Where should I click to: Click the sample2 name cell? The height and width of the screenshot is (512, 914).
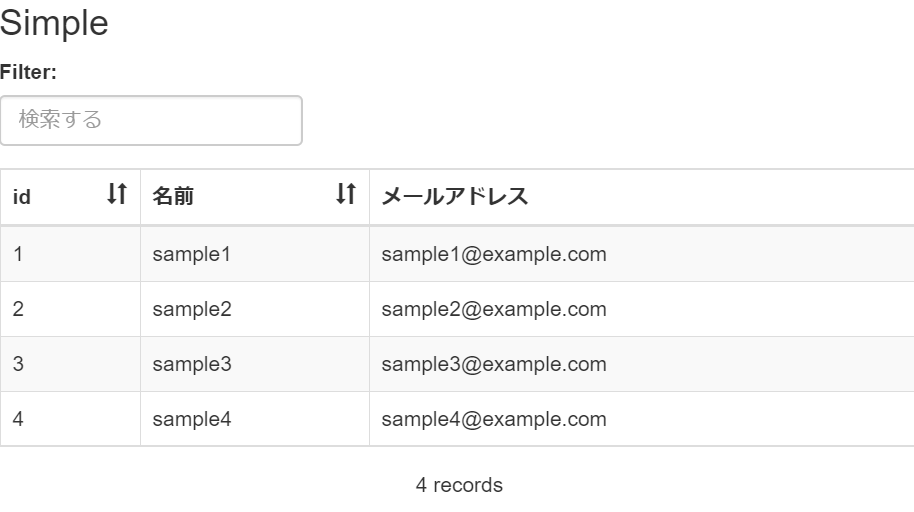(x=192, y=309)
